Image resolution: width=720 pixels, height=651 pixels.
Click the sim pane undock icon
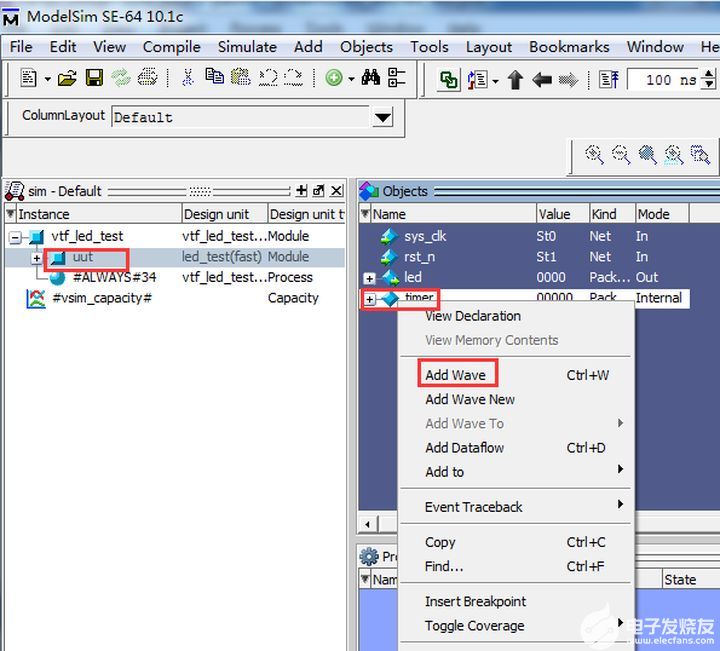click(x=318, y=191)
